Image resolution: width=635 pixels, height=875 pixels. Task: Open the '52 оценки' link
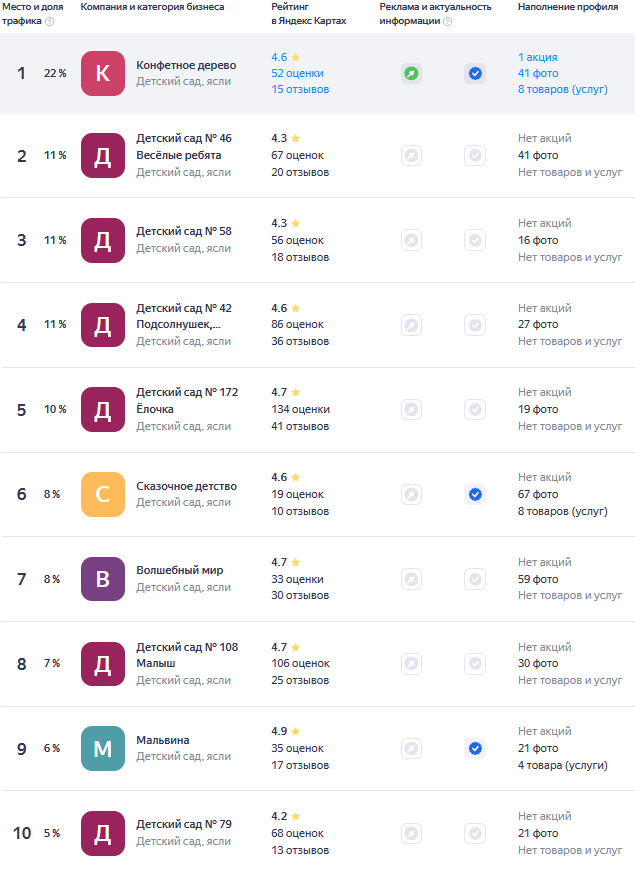[x=297, y=73]
